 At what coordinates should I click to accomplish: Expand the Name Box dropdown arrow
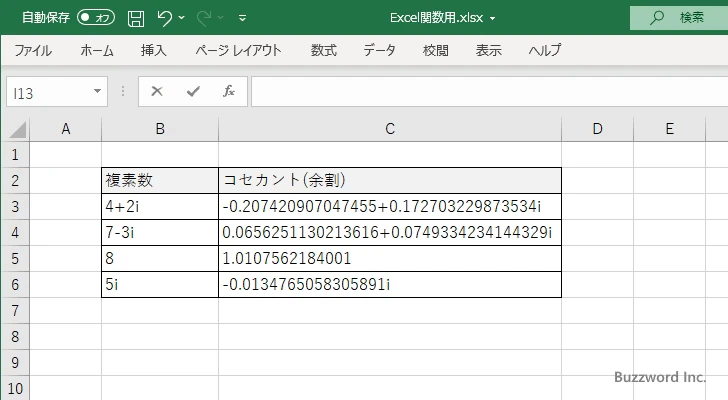98,91
